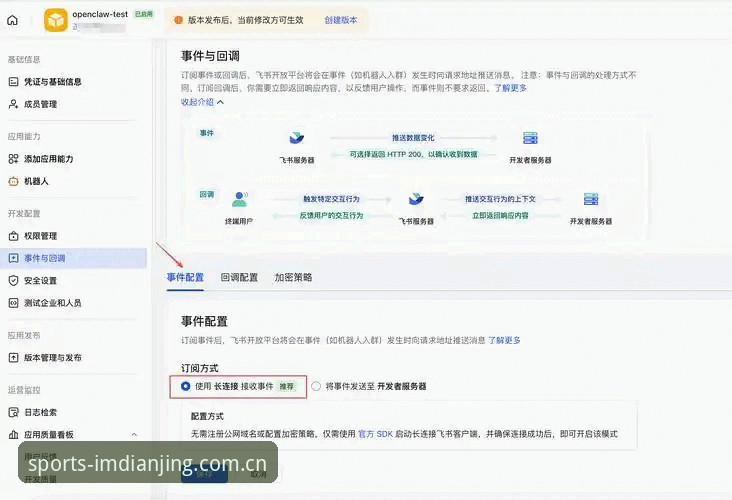
Task: Click the 版本管理与发布 upload icon
Action: (x=14, y=358)
